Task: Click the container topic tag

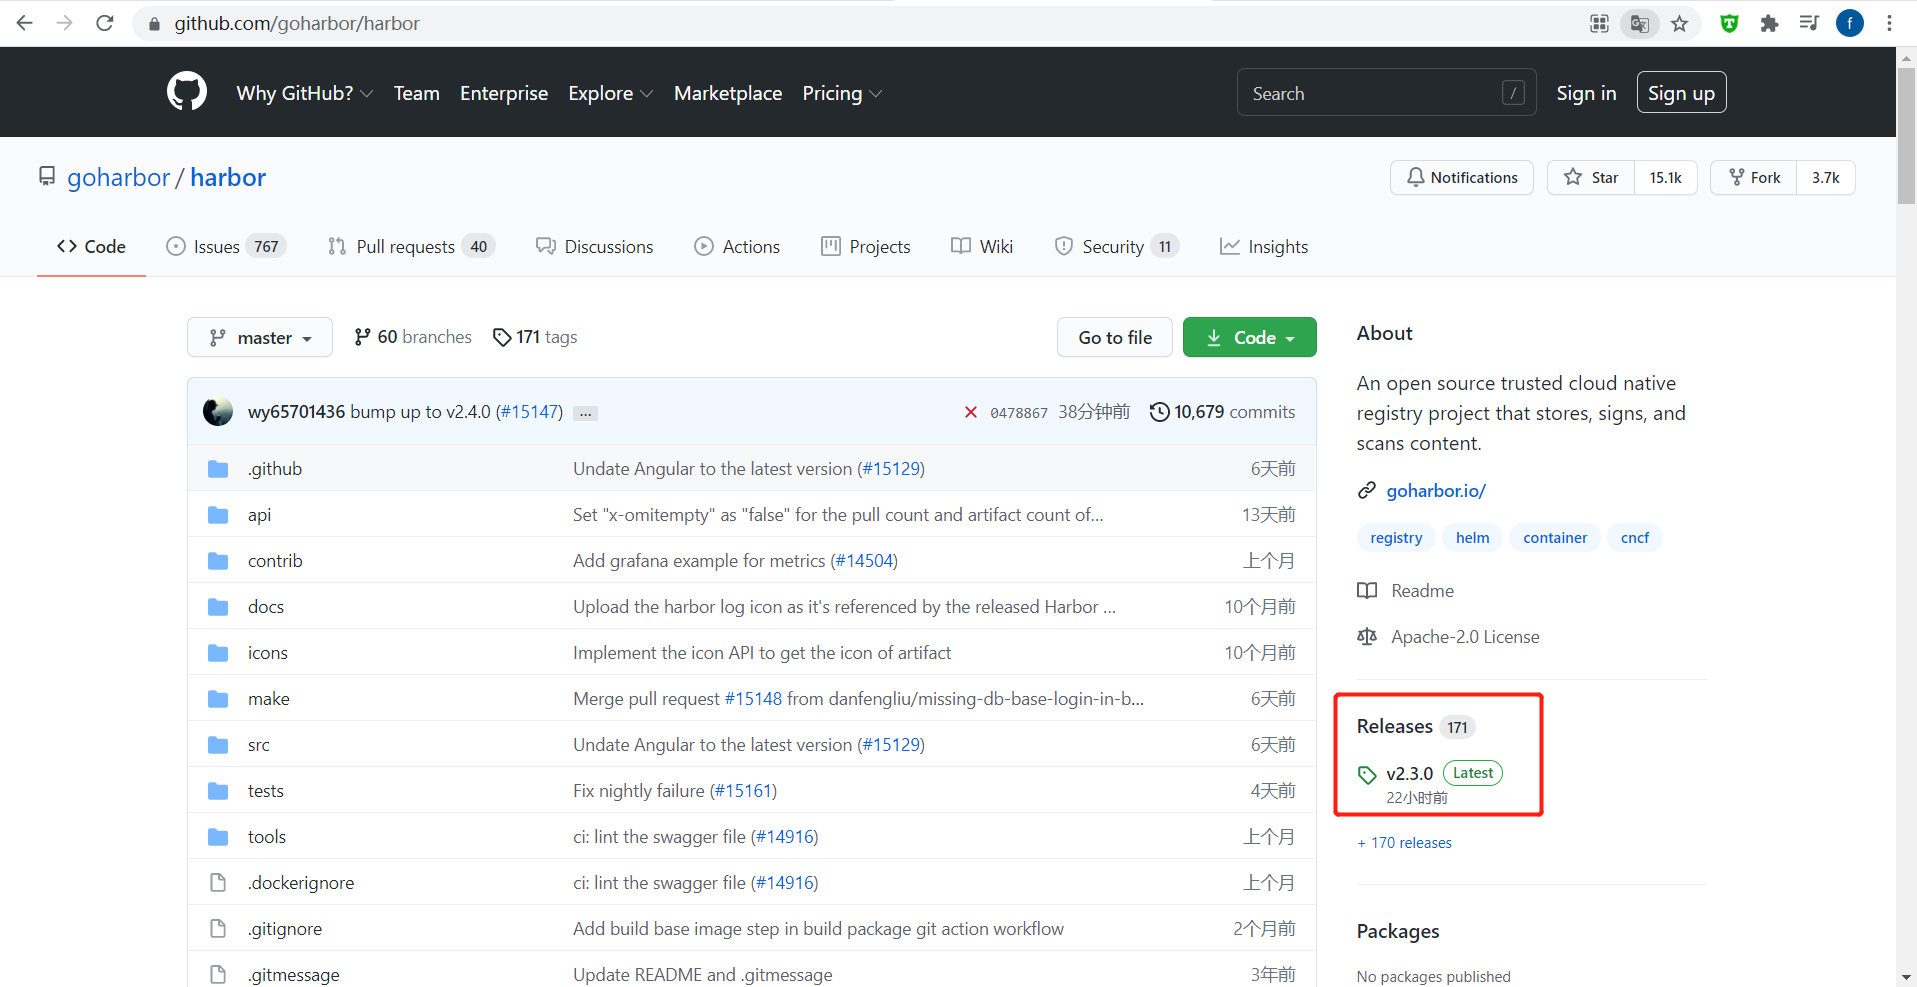Action: [x=1555, y=538]
